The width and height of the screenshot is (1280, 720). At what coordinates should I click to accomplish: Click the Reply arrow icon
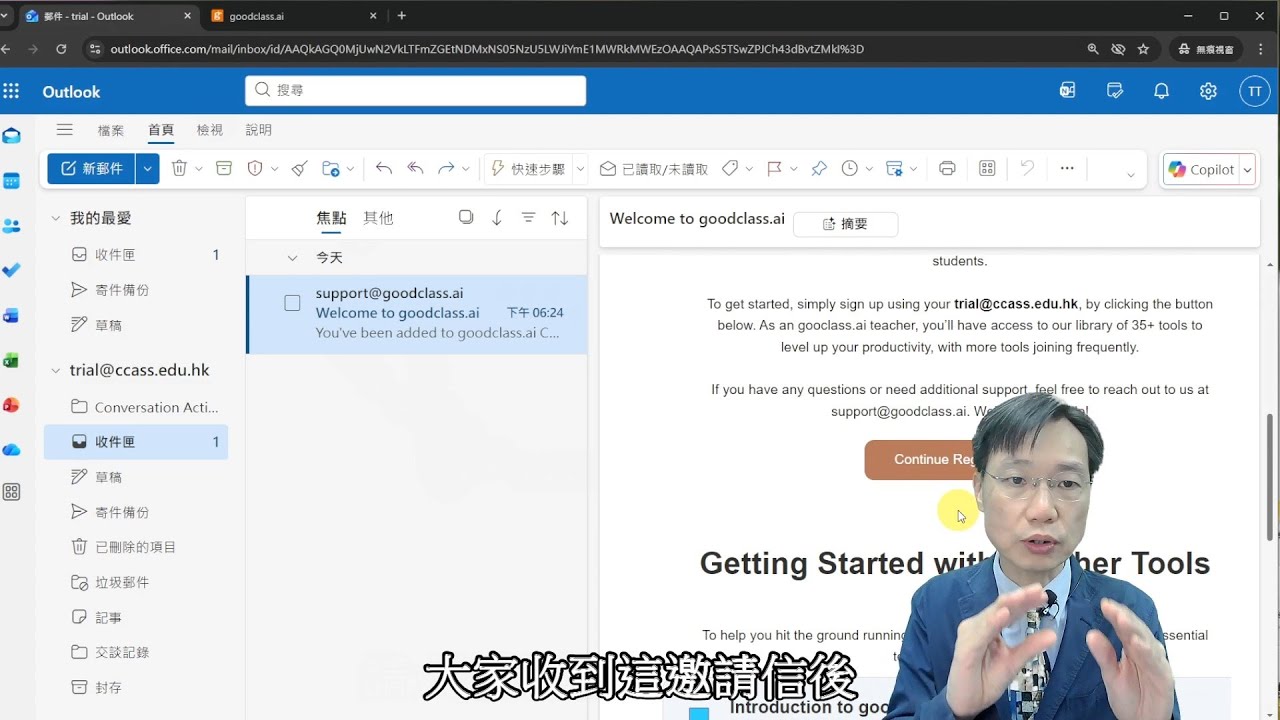click(384, 169)
